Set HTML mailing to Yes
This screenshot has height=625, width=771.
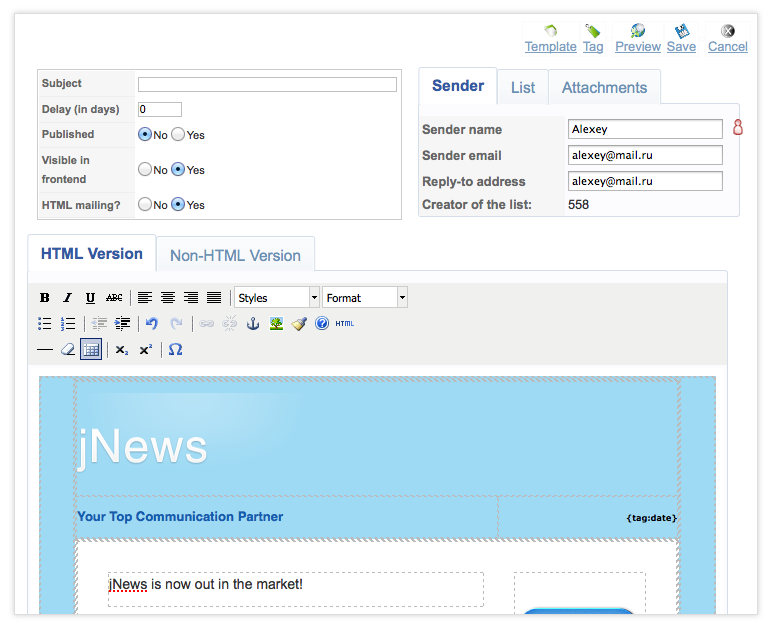click(178, 204)
